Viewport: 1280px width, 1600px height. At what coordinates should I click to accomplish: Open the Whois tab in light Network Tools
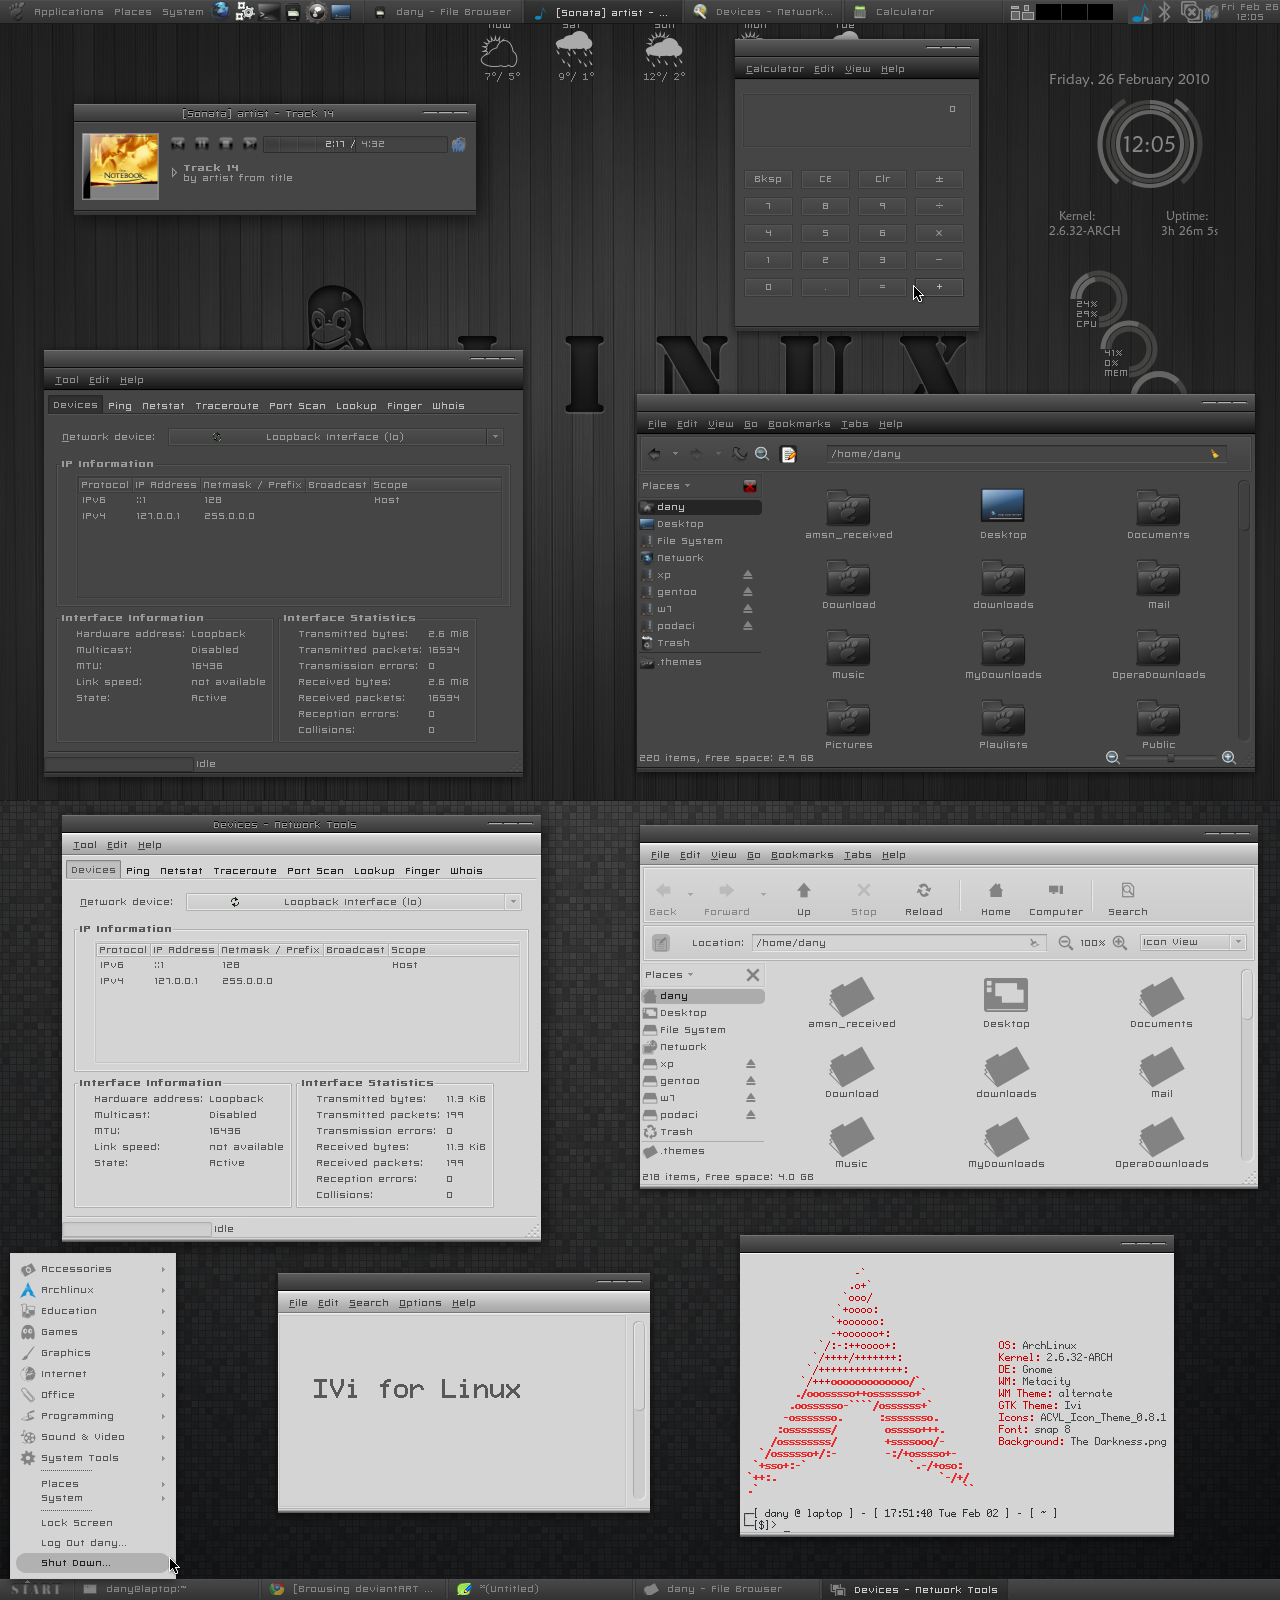pyautogui.click(x=466, y=871)
